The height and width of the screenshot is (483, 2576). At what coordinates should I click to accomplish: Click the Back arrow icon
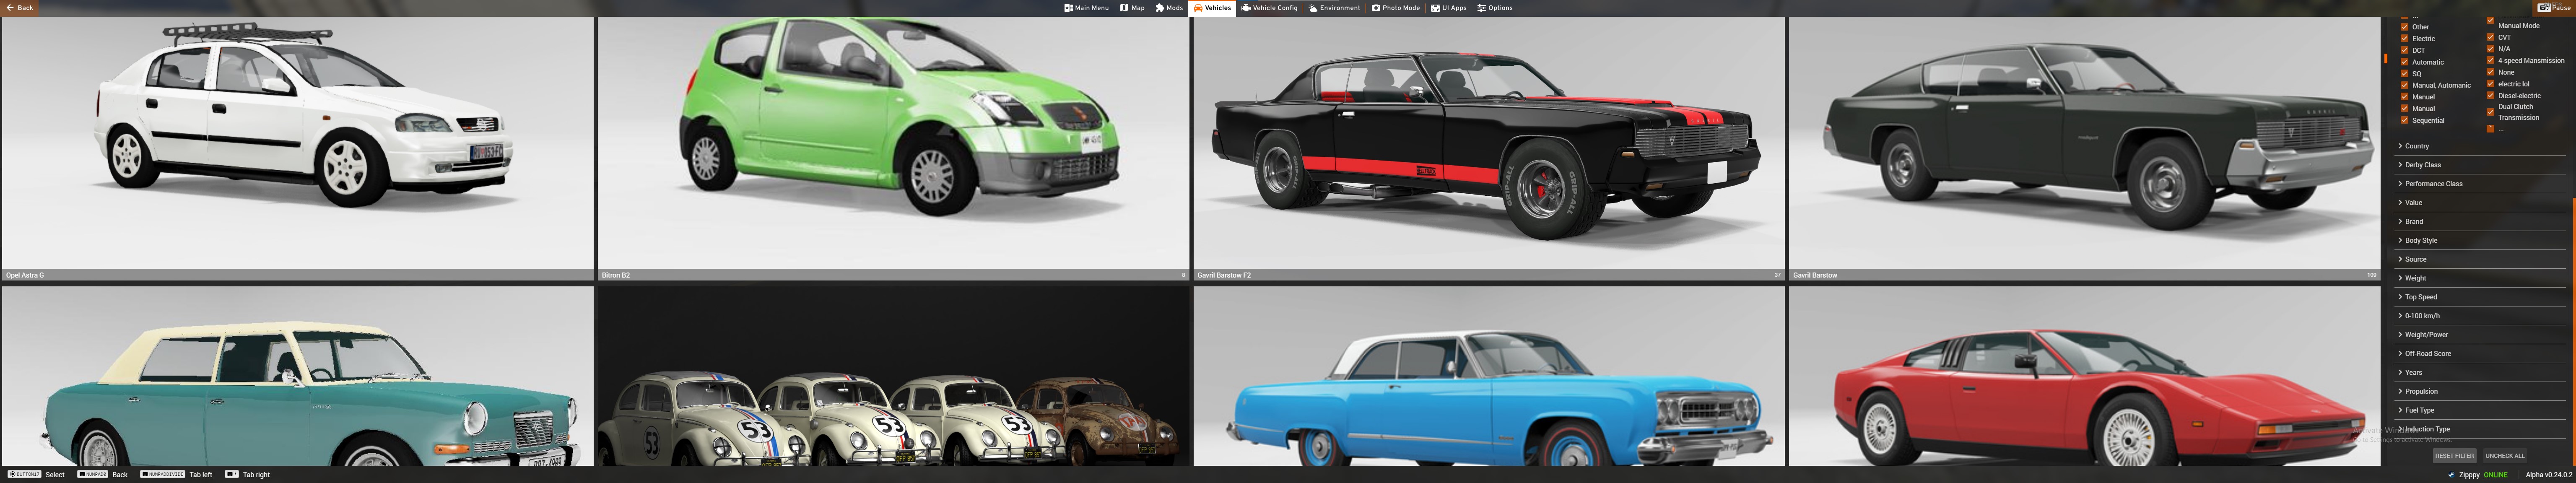tap(10, 8)
